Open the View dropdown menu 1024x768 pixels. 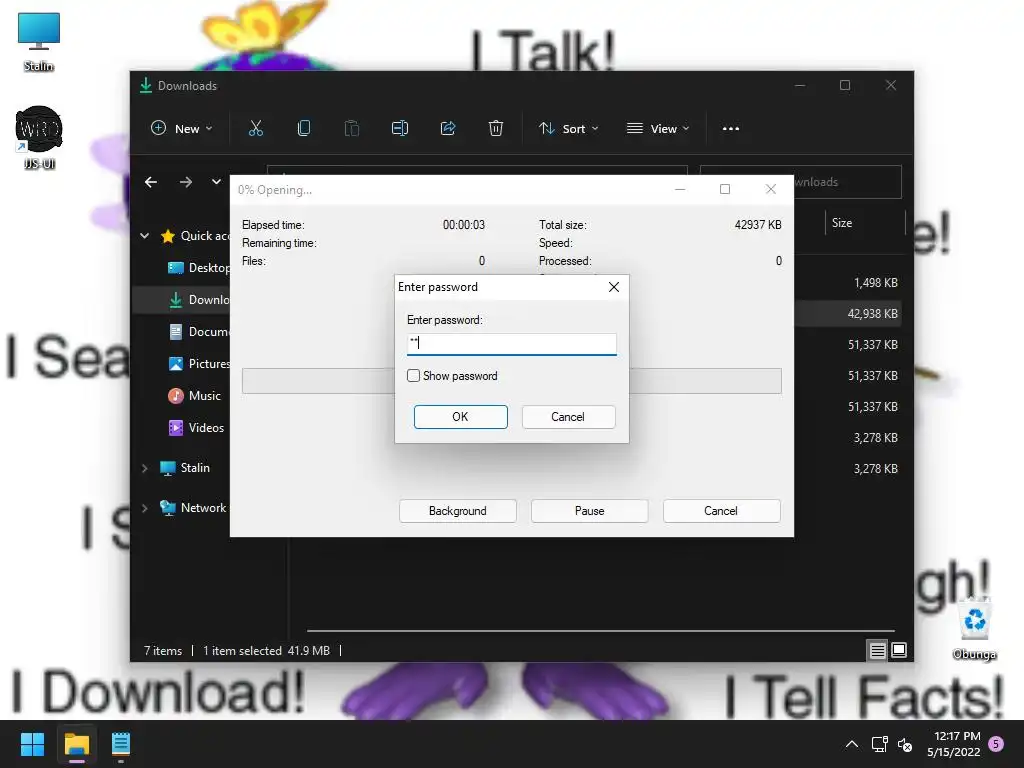658,129
